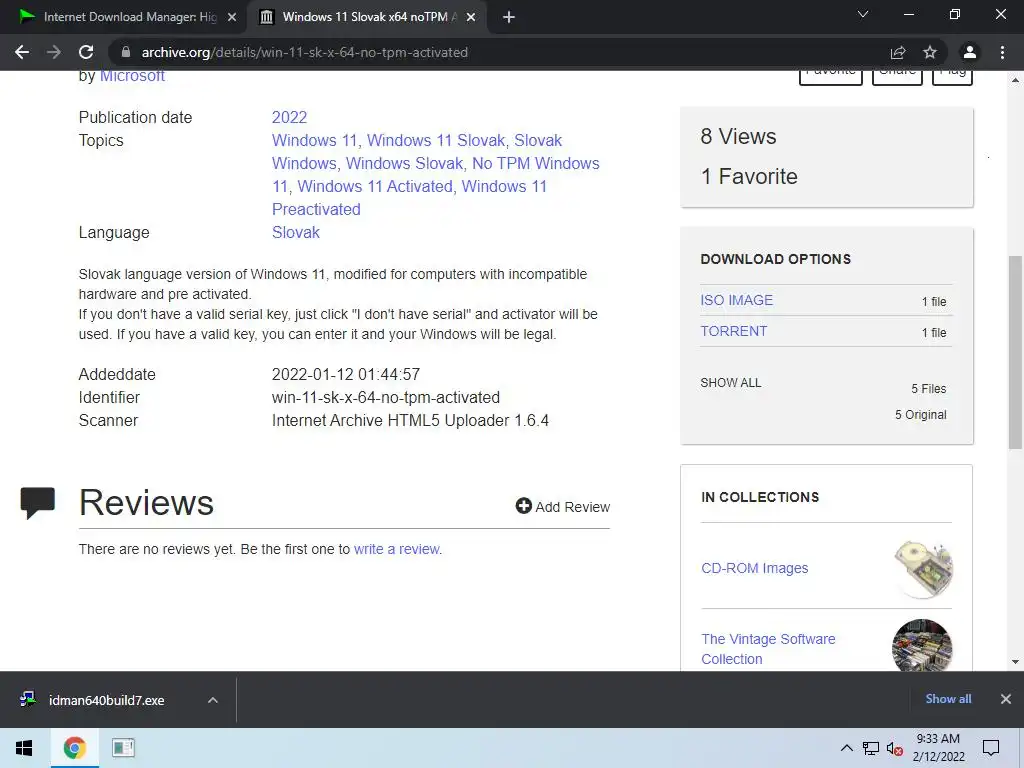The width and height of the screenshot is (1024, 768).
Task: Open the Preactivated topic link
Action: pyautogui.click(x=316, y=209)
